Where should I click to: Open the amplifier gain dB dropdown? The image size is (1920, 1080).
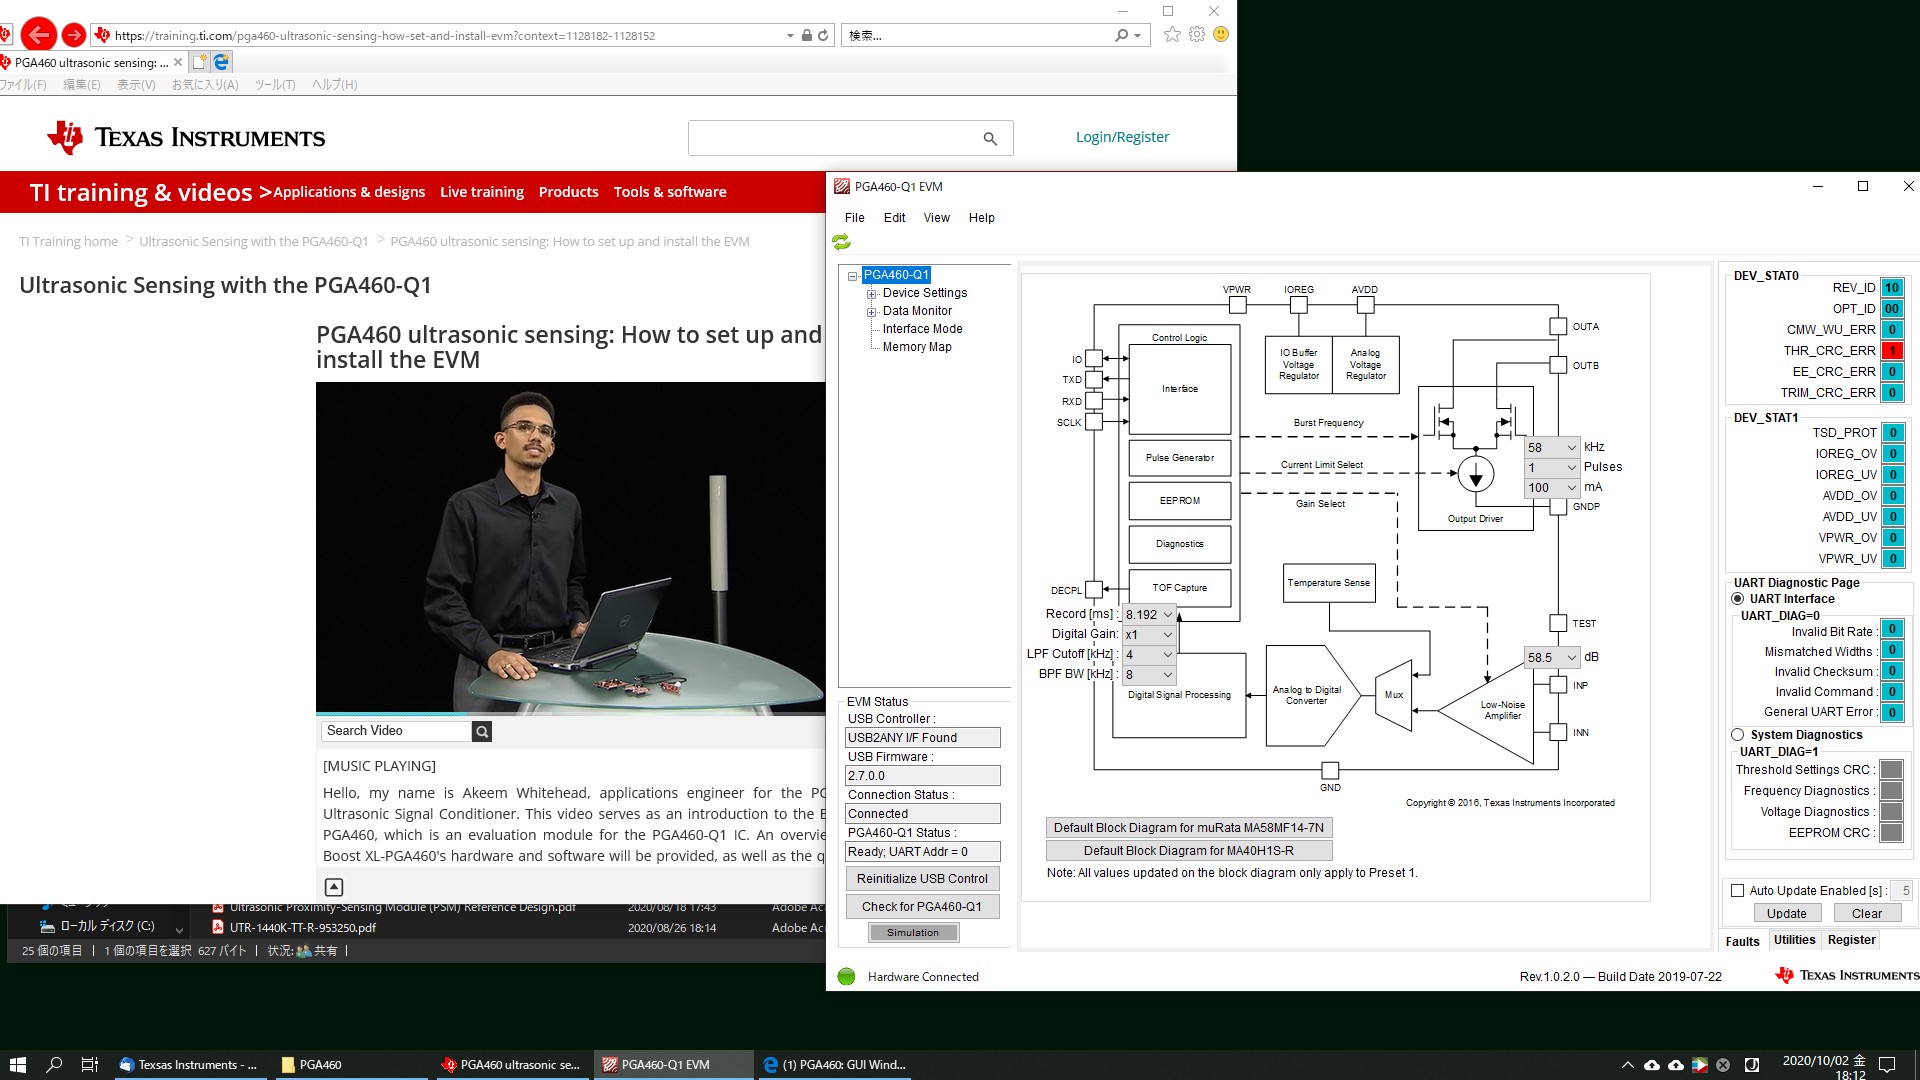pyautogui.click(x=1552, y=658)
